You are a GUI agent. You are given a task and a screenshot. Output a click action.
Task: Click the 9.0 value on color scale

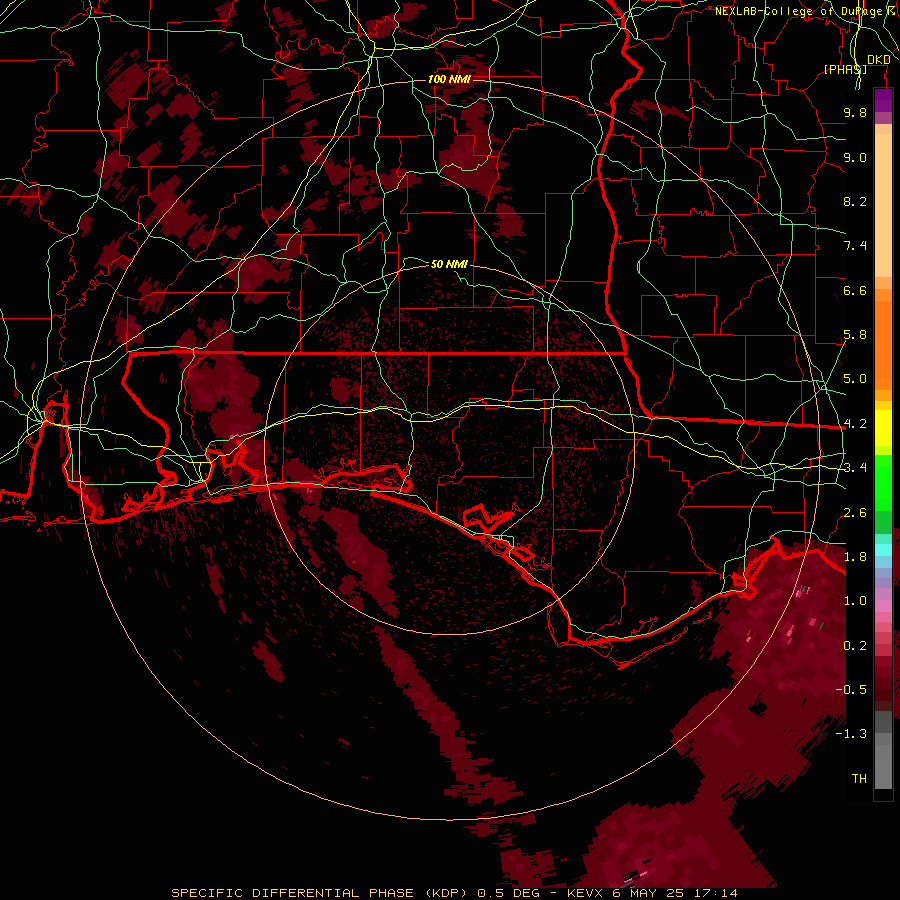(x=855, y=157)
